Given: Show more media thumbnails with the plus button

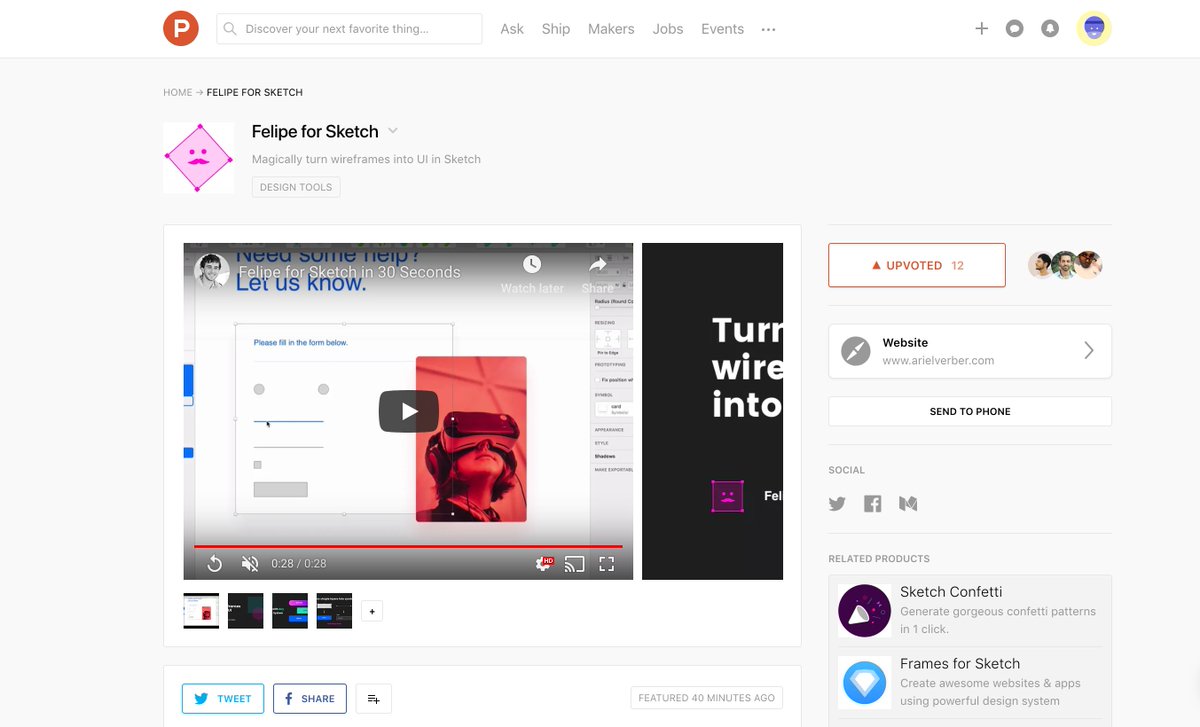Looking at the screenshot, I should coord(371,610).
